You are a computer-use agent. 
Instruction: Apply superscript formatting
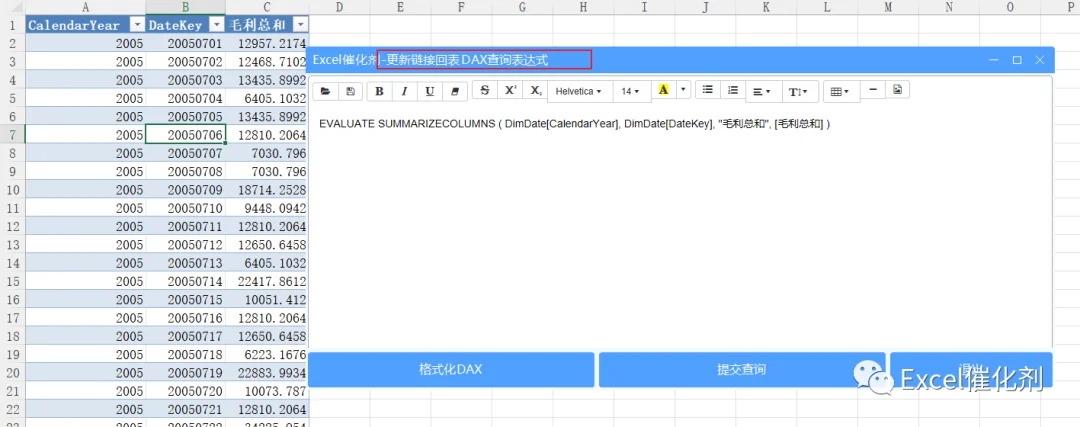point(510,90)
